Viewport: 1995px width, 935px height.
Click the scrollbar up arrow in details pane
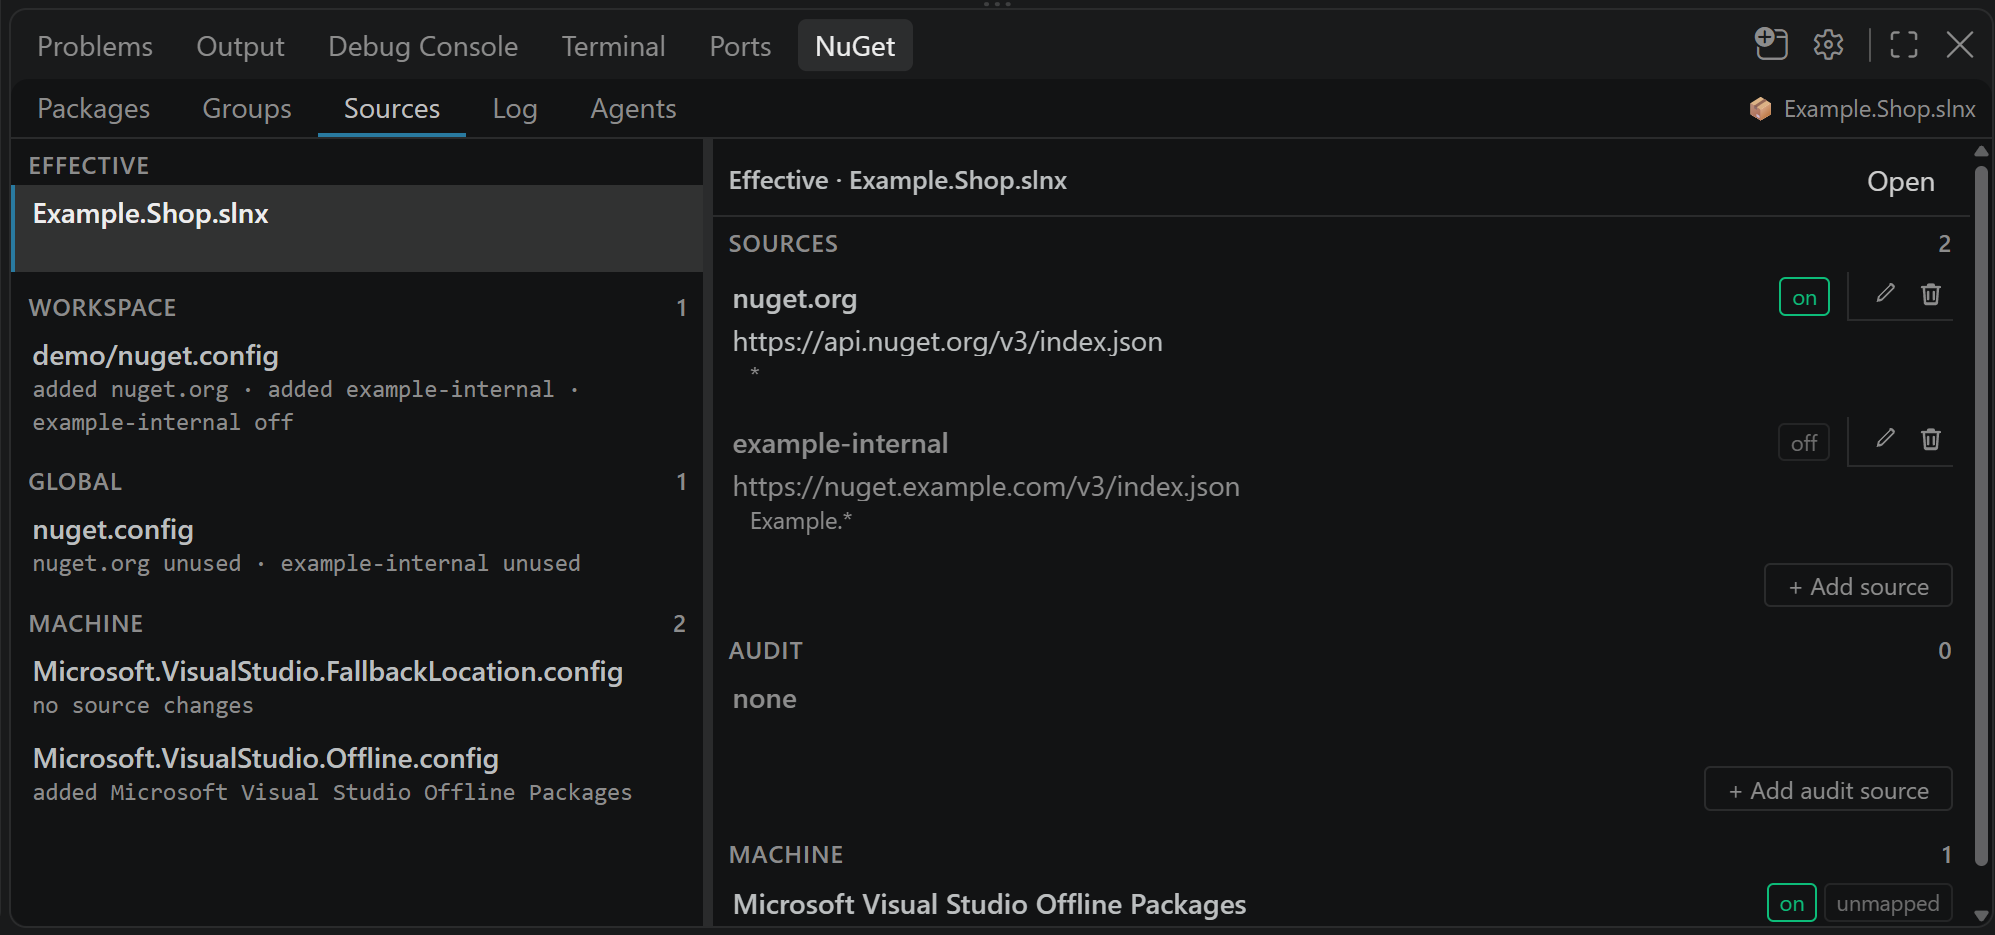pyautogui.click(x=1981, y=151)
